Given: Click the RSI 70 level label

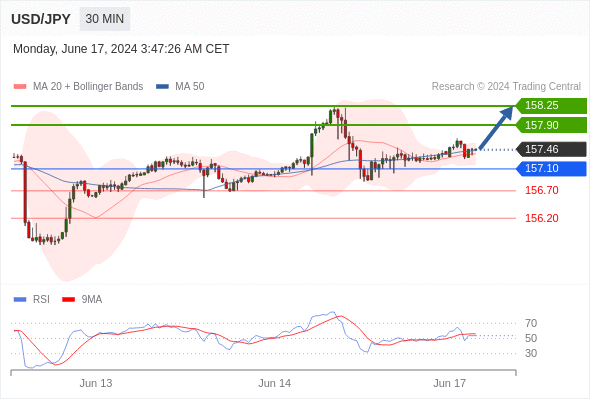Looking at the screenshot, I should (531, 323).
